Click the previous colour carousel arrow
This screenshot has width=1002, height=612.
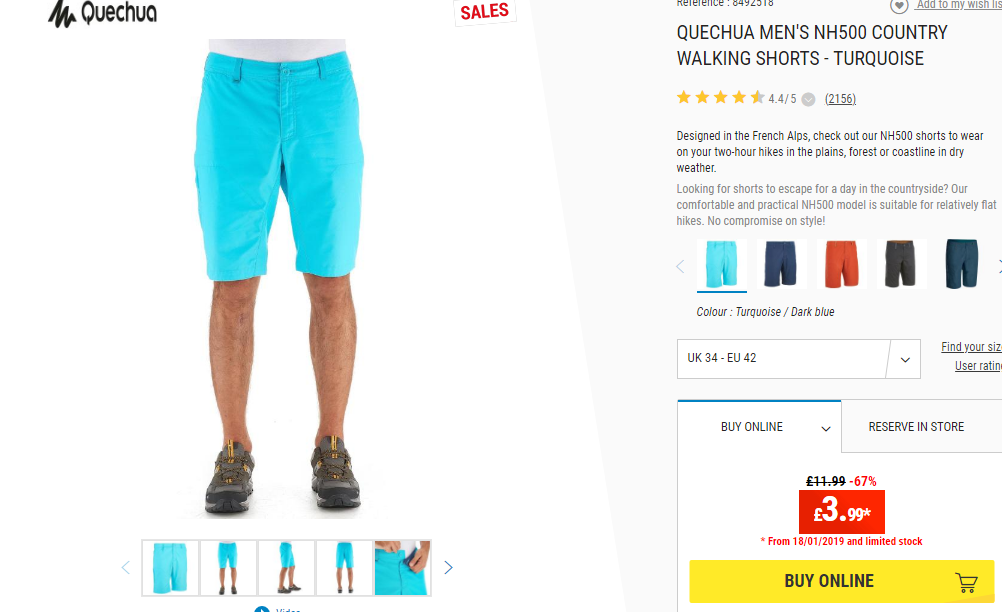(x=681, y=266)
